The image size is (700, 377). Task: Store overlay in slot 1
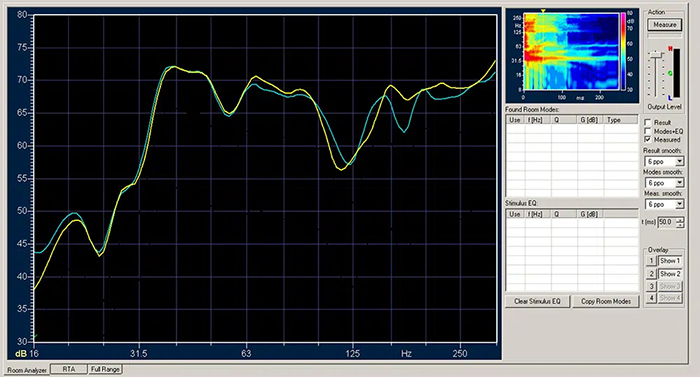click(650, 261)
